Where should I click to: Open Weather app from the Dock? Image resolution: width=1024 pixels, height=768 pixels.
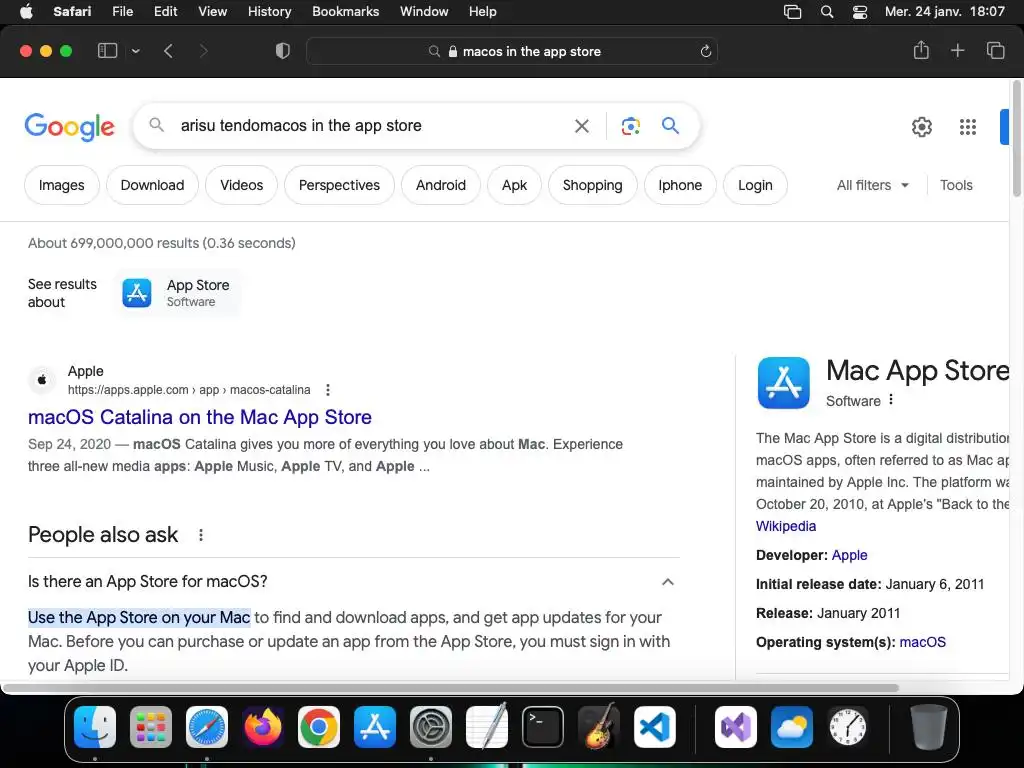pyautogui.click(x=792, y=727)
